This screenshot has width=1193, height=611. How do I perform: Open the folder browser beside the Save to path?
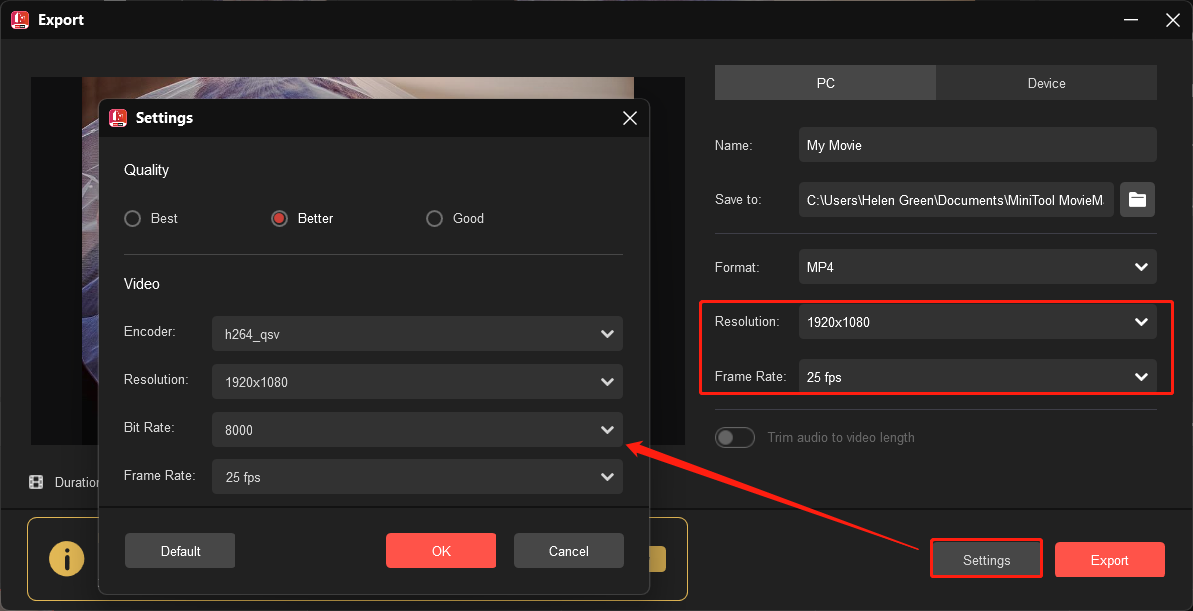tap(1137, 199)
